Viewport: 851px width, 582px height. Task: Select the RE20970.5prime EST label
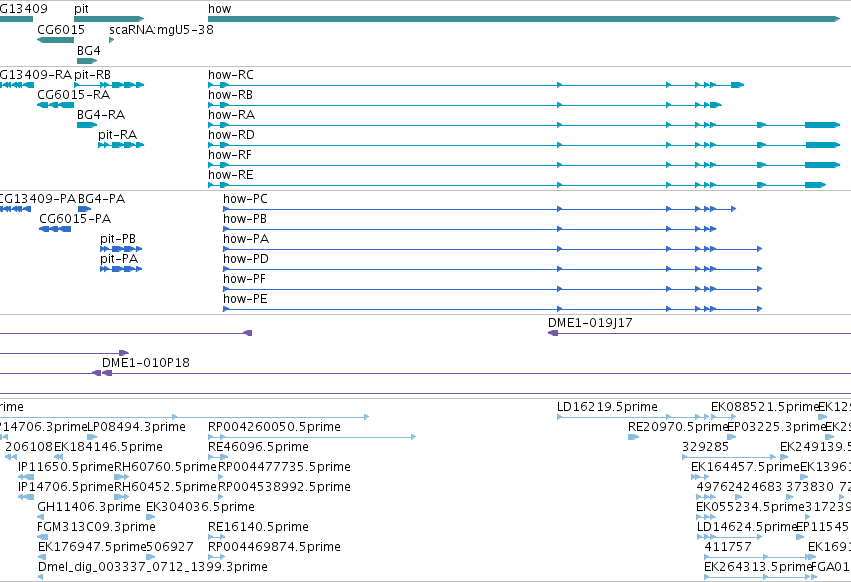point(678,427)
